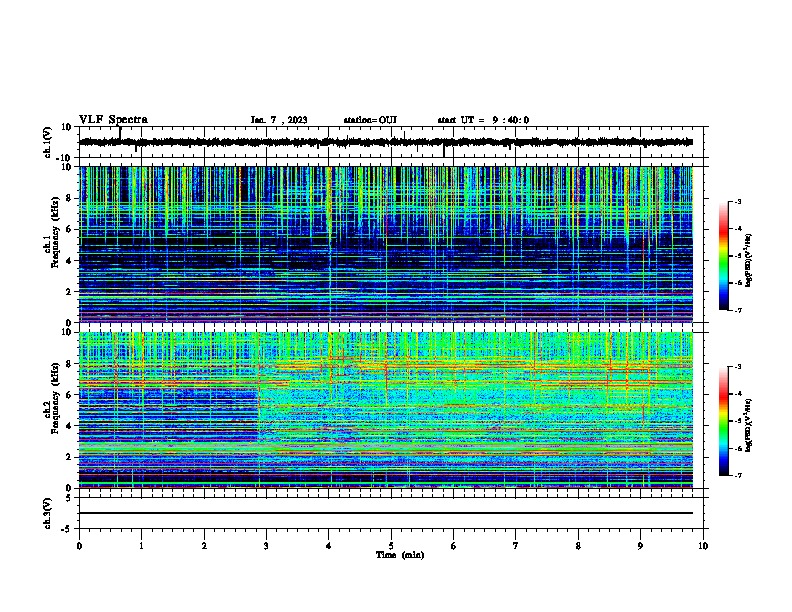Click the "-6" tick on ch.2 color bar
Image resolution: width=792 pixels, height=612 pixels.
coord(738,448)
